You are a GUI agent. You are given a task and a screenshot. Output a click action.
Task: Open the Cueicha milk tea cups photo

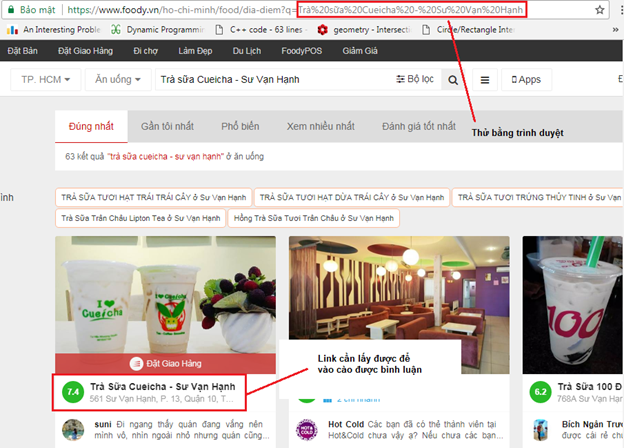coord(165,294)
